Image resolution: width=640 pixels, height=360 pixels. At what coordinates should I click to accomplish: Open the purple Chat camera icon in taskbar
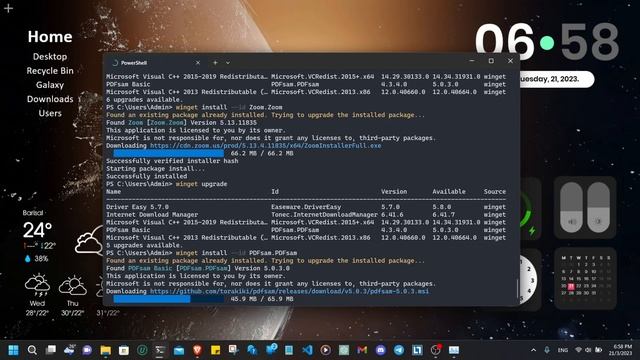(87, 350)
